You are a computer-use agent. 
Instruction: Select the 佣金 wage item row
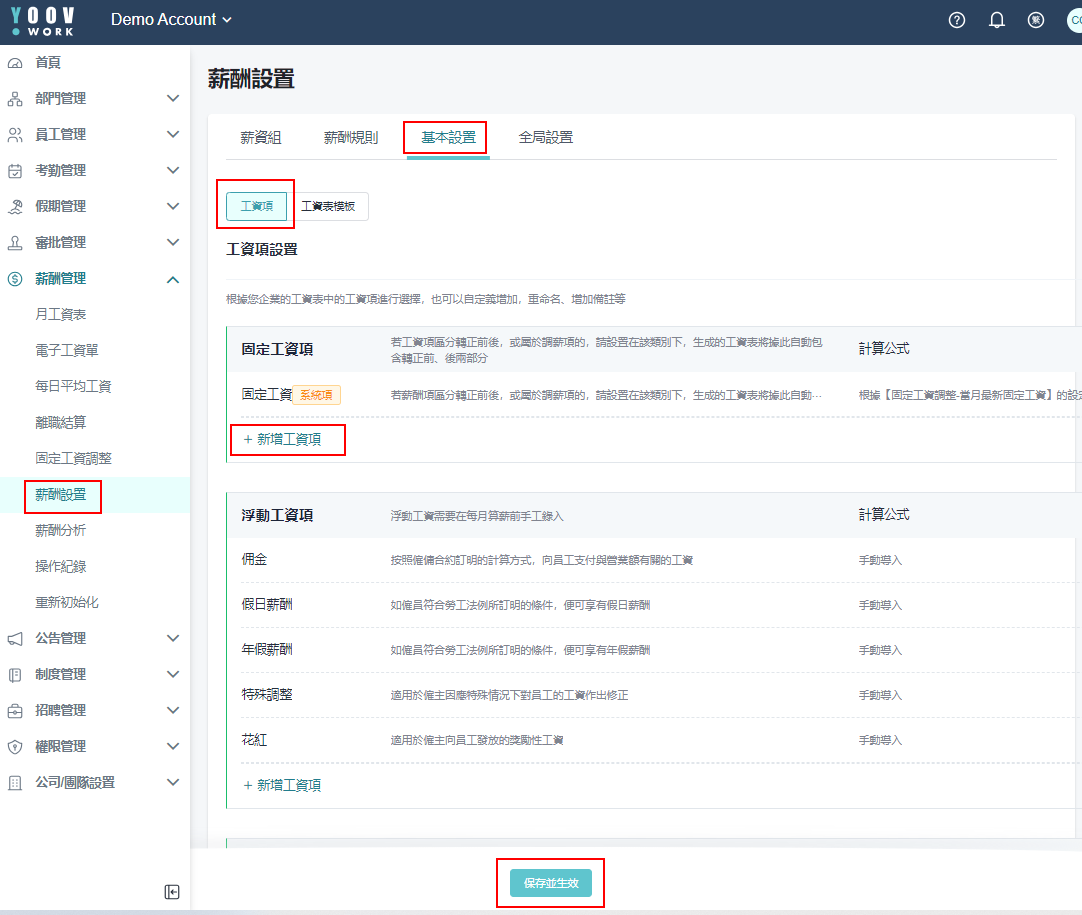click(254, 560)
